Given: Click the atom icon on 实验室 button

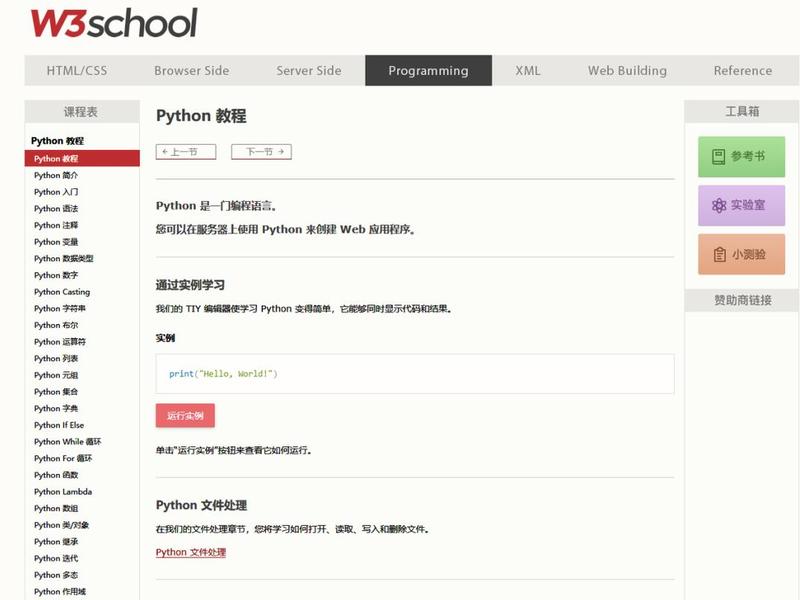Looking at the screenshot, I should [x=719, y=206].
